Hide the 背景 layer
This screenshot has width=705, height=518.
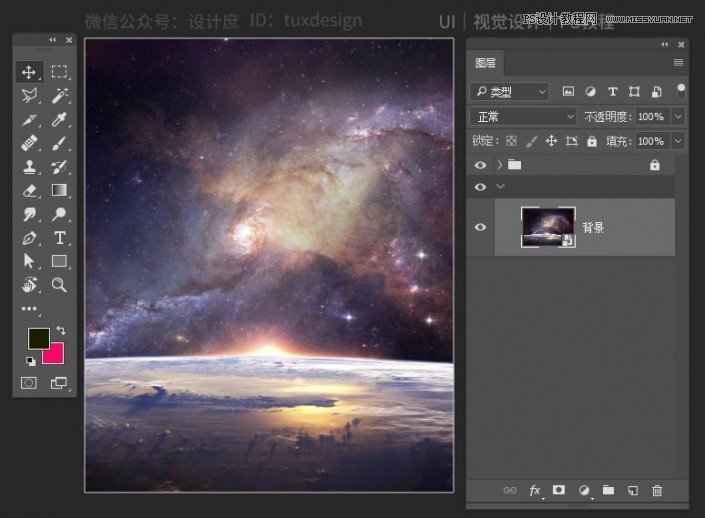[480, 227]
